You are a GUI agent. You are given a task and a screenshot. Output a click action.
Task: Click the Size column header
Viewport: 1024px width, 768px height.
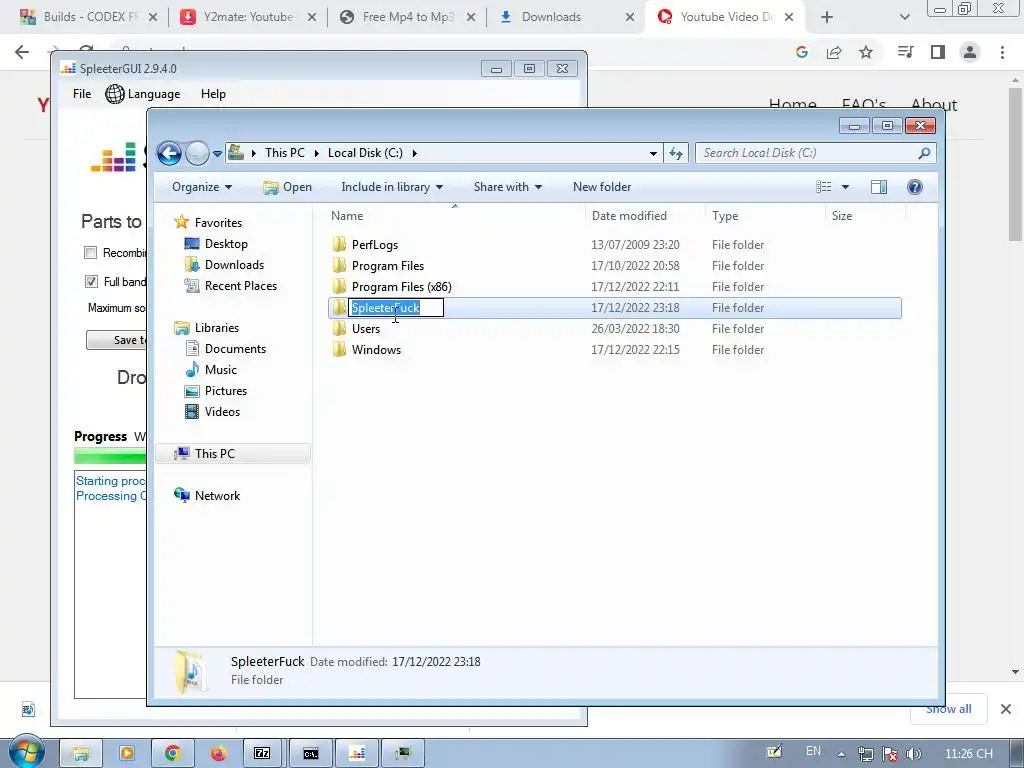(x=842, y=216)
